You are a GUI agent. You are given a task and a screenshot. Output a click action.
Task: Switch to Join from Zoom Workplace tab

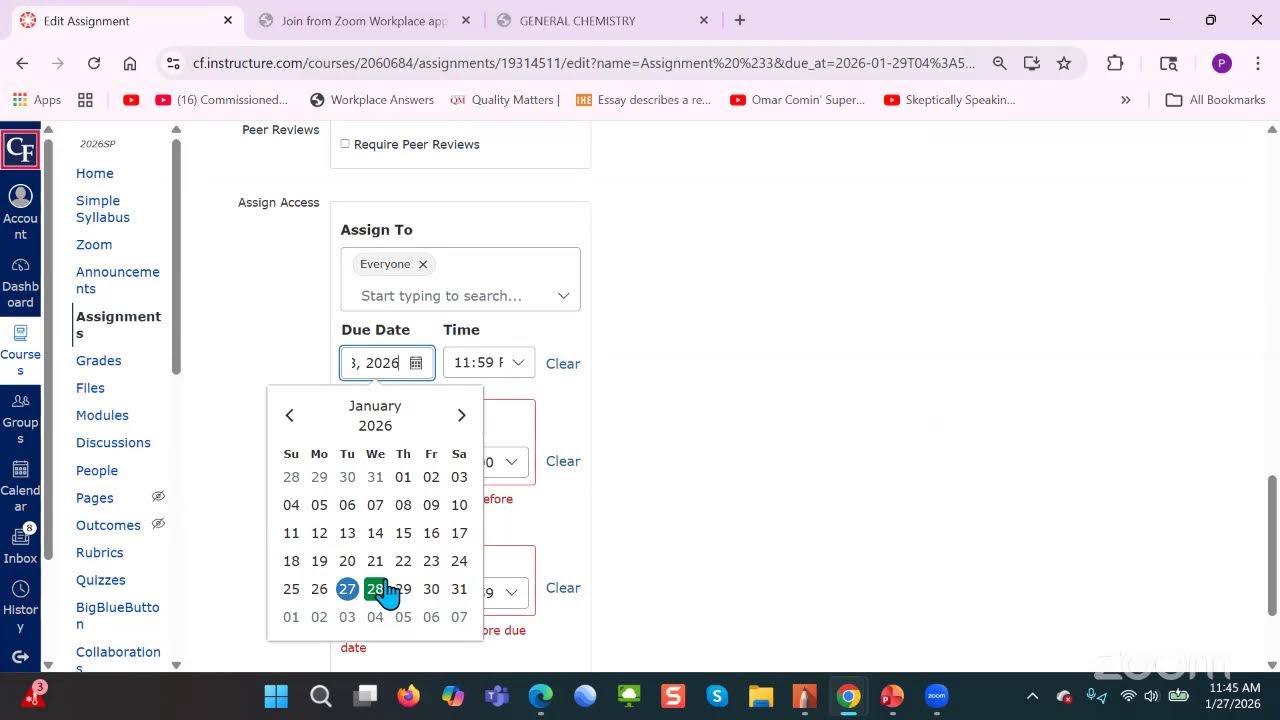click(364, 20)
